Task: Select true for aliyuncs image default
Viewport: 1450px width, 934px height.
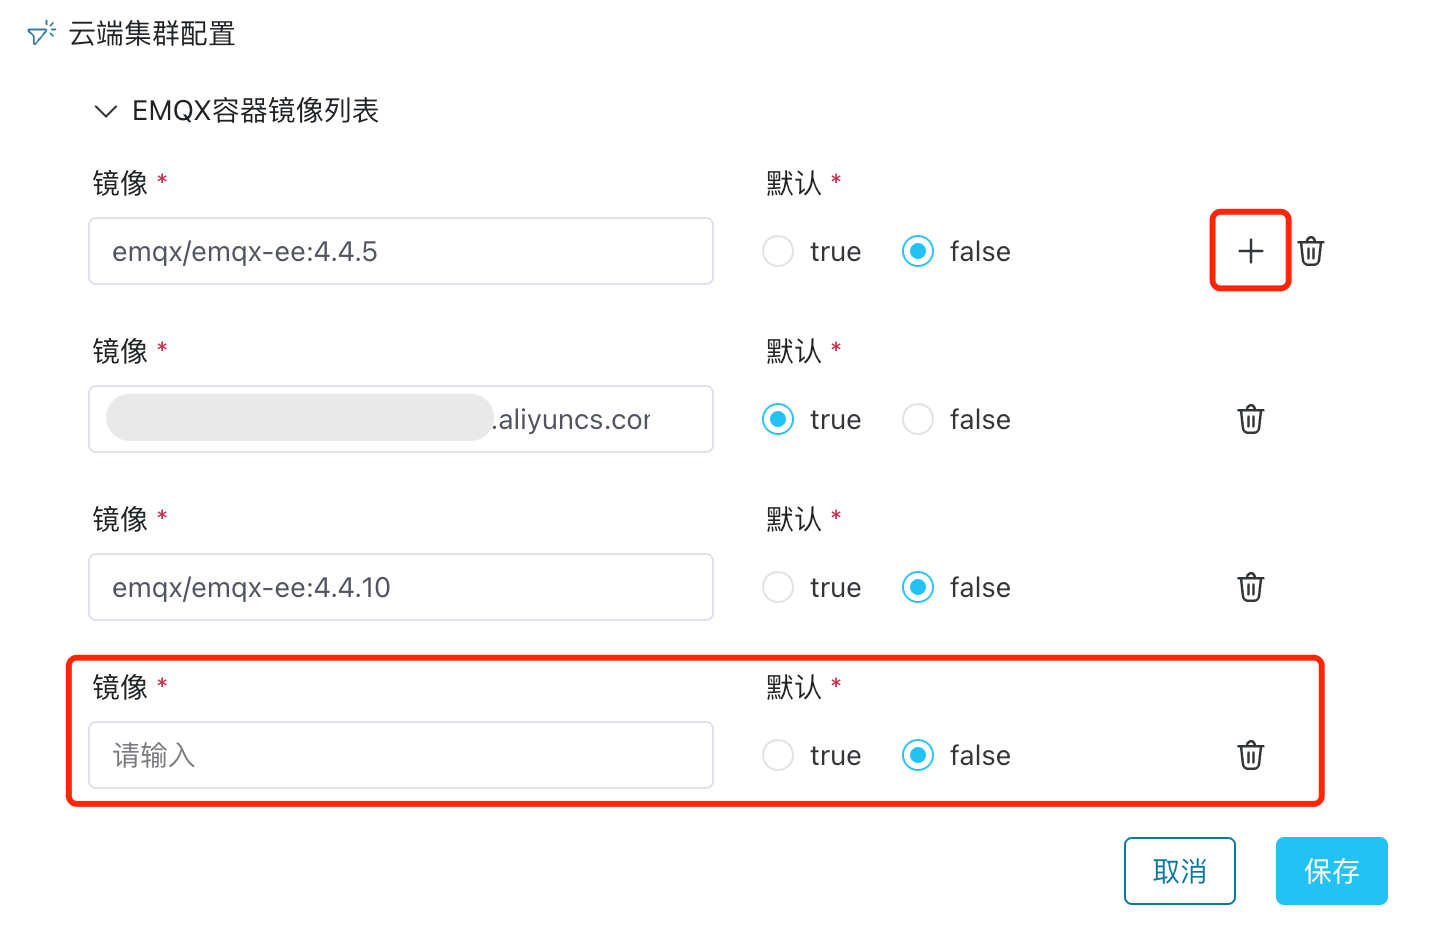Action: 778,419
